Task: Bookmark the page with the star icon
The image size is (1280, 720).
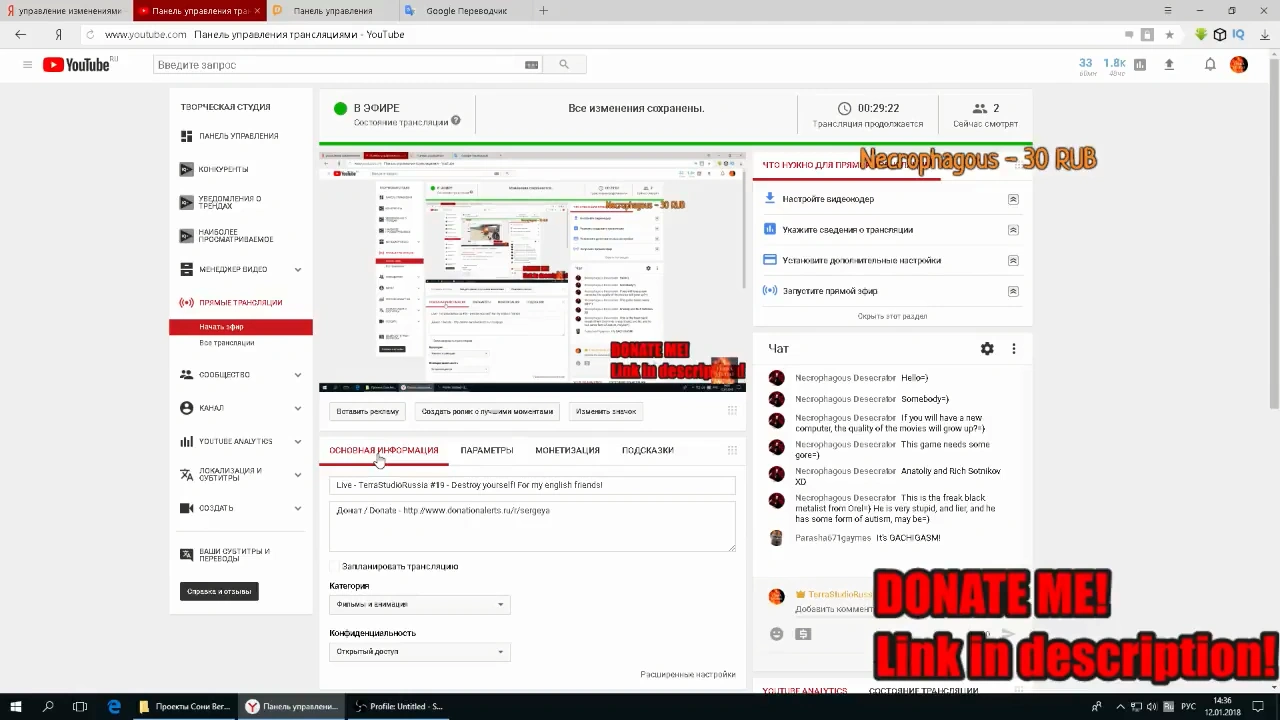Action: coord(1169,35)
